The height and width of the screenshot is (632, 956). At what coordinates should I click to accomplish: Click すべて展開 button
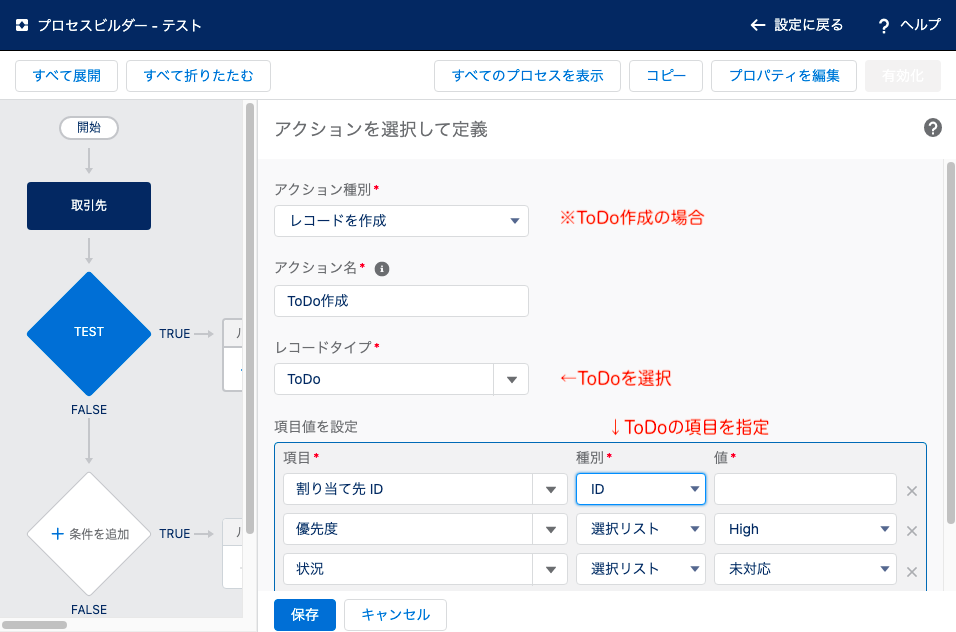pos(66,76)
